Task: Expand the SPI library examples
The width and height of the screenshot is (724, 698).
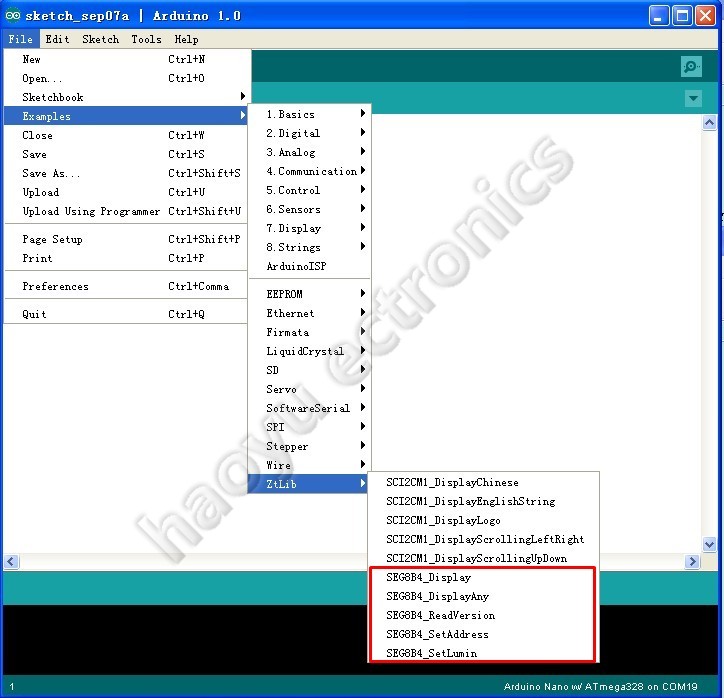Action: tap(309, 427)
